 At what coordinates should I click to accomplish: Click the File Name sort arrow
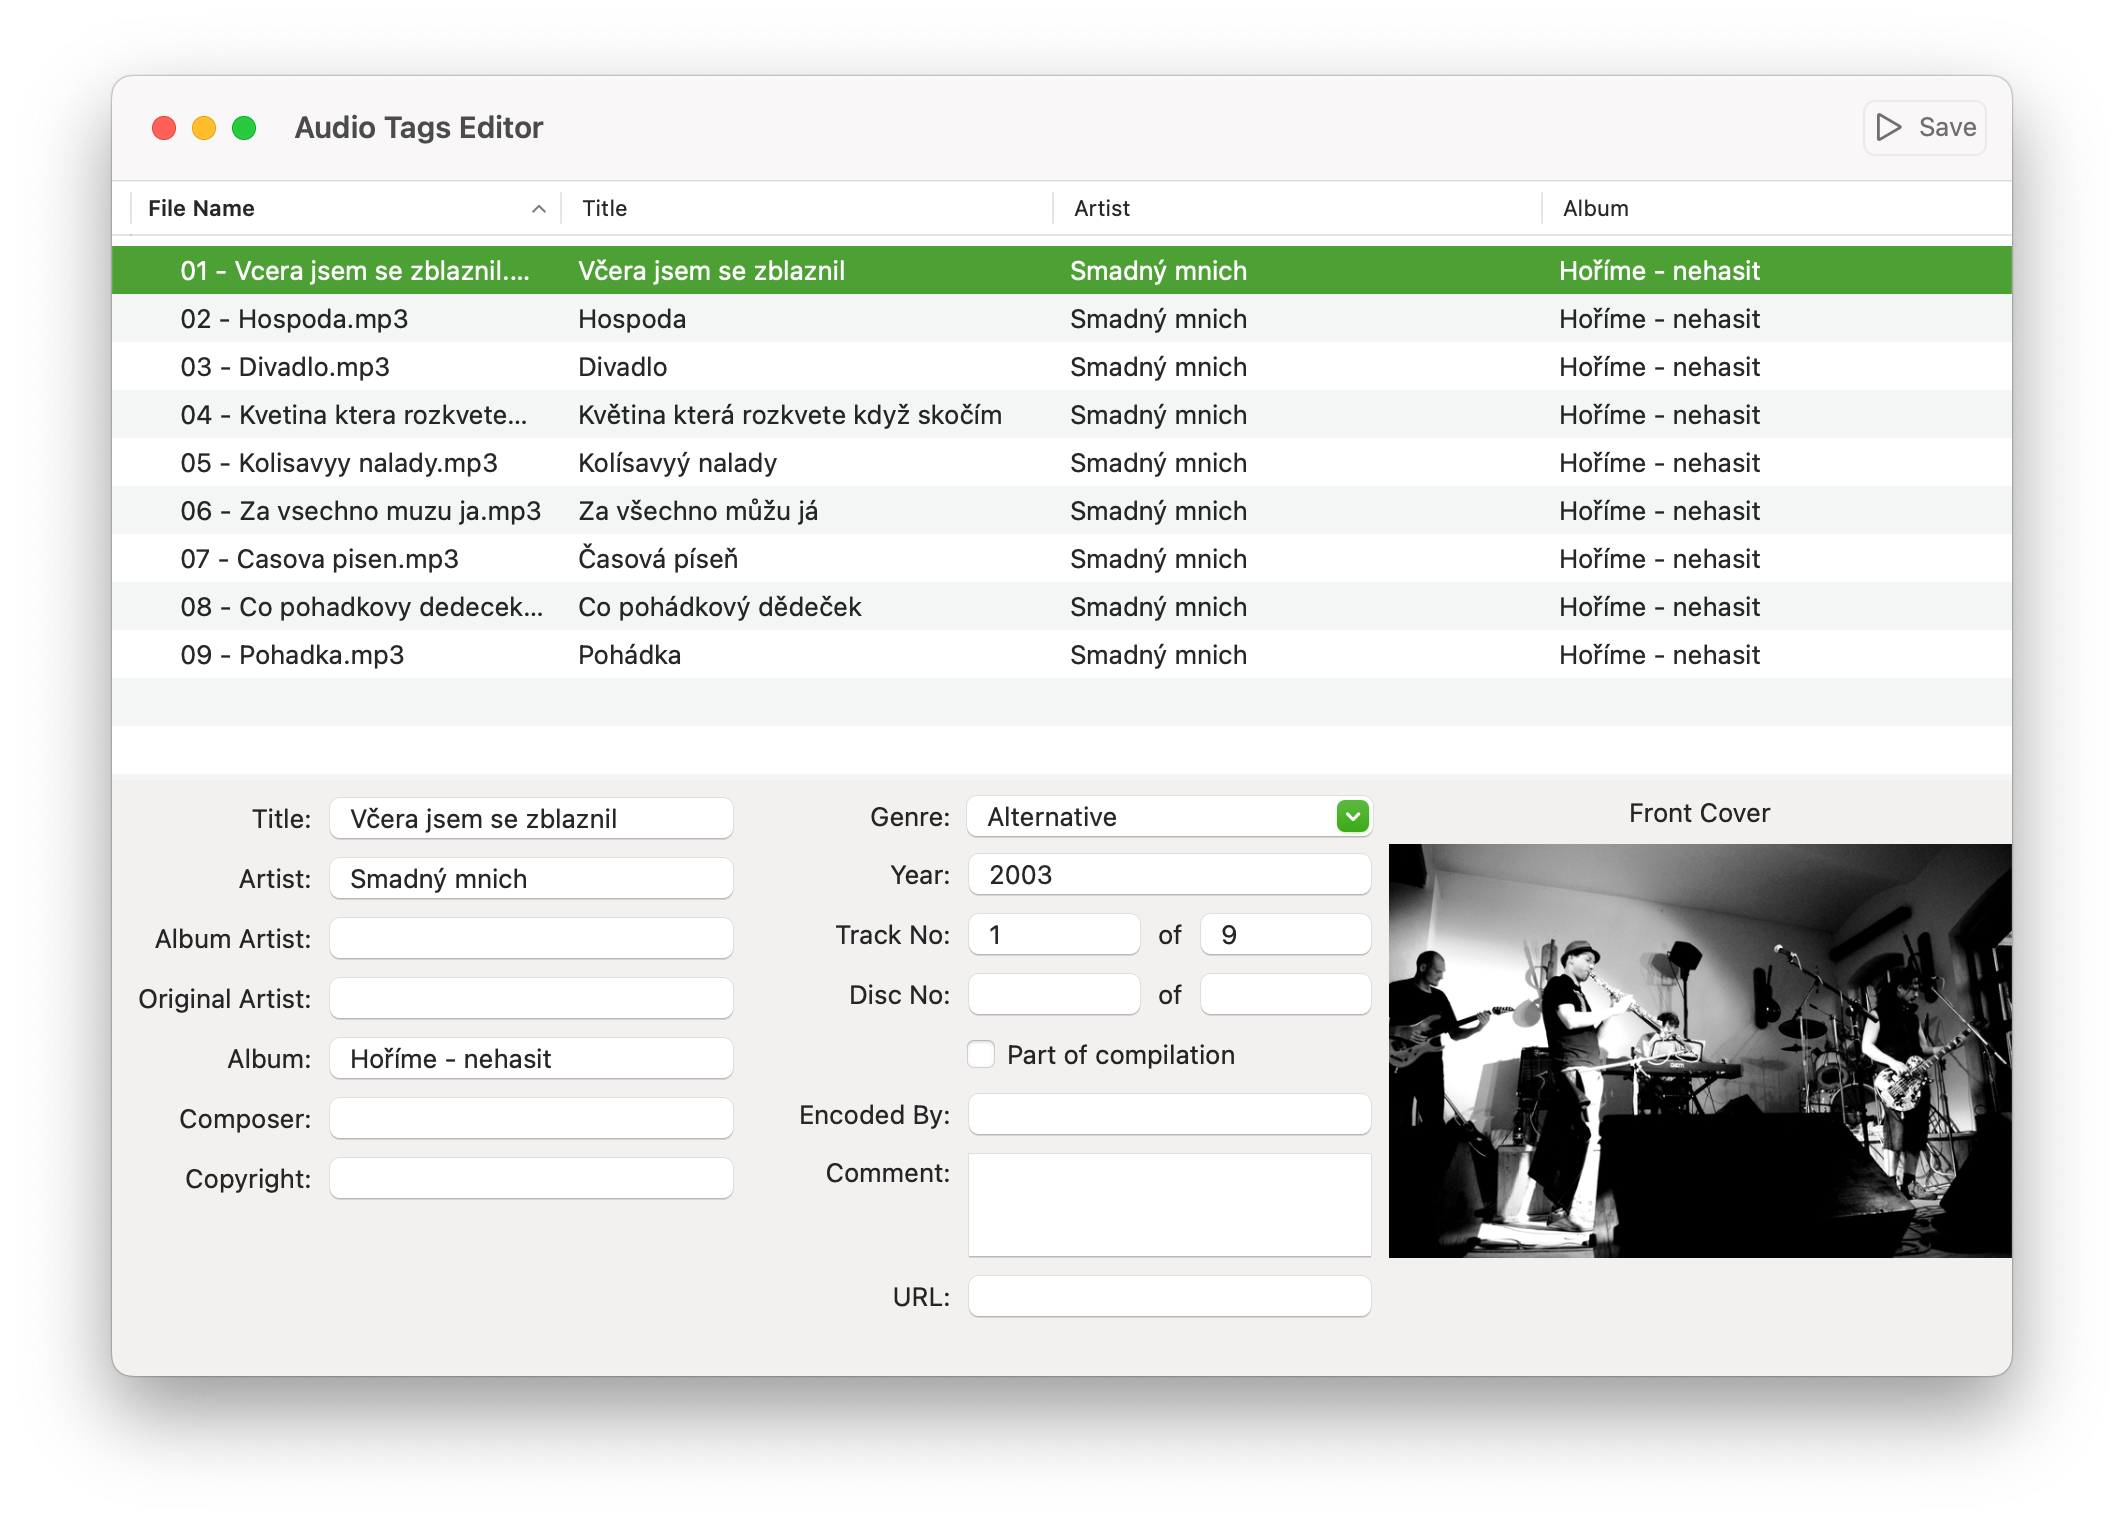coord(538,209)
